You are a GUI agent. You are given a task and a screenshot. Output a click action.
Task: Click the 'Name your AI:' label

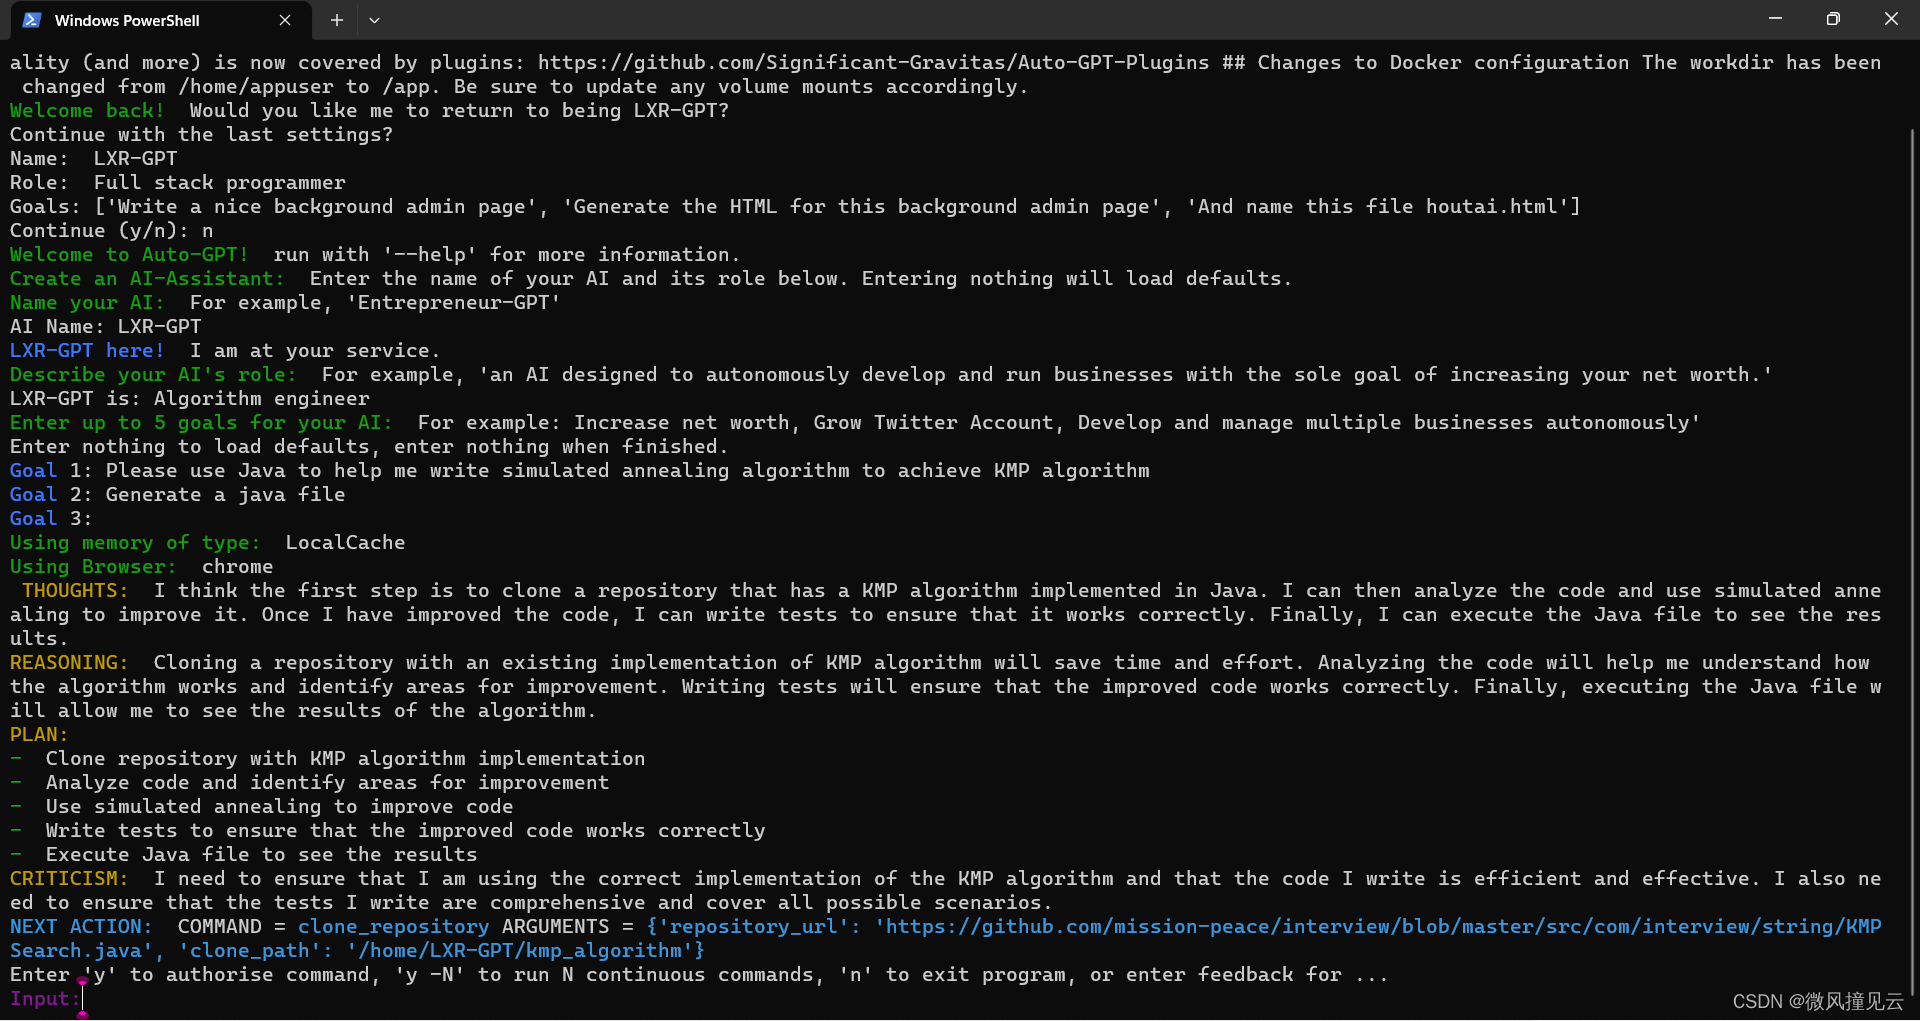coord(87,302)
